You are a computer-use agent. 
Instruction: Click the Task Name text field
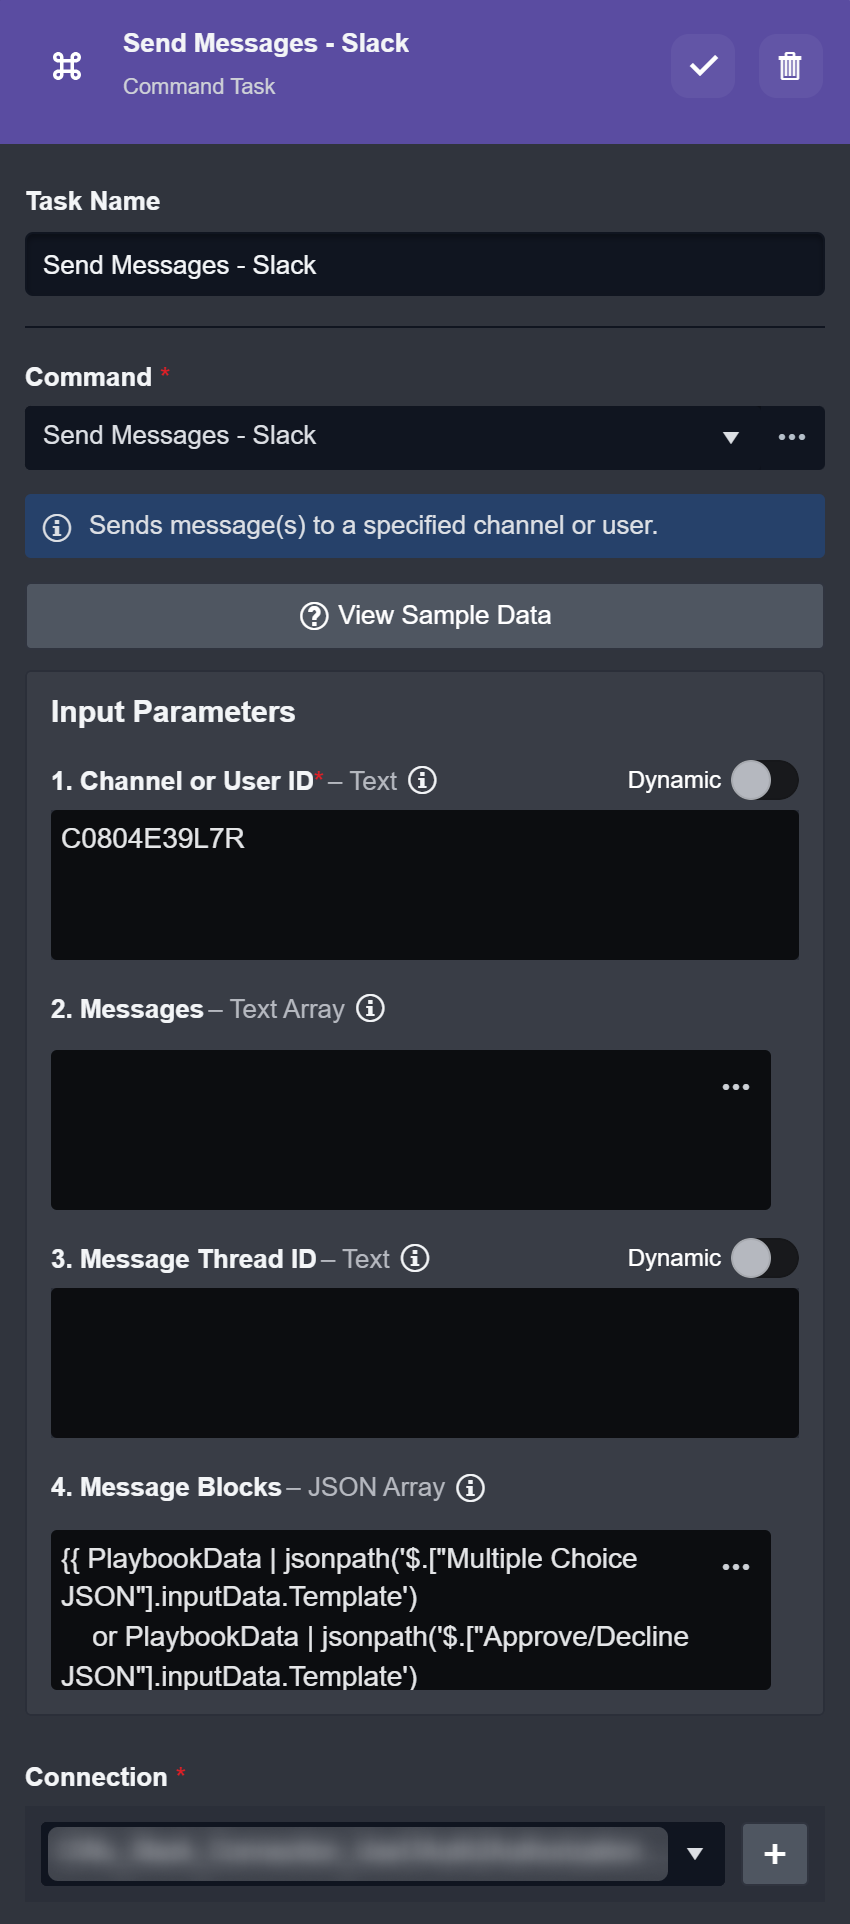pyautogui.click(x=425, y=264)
